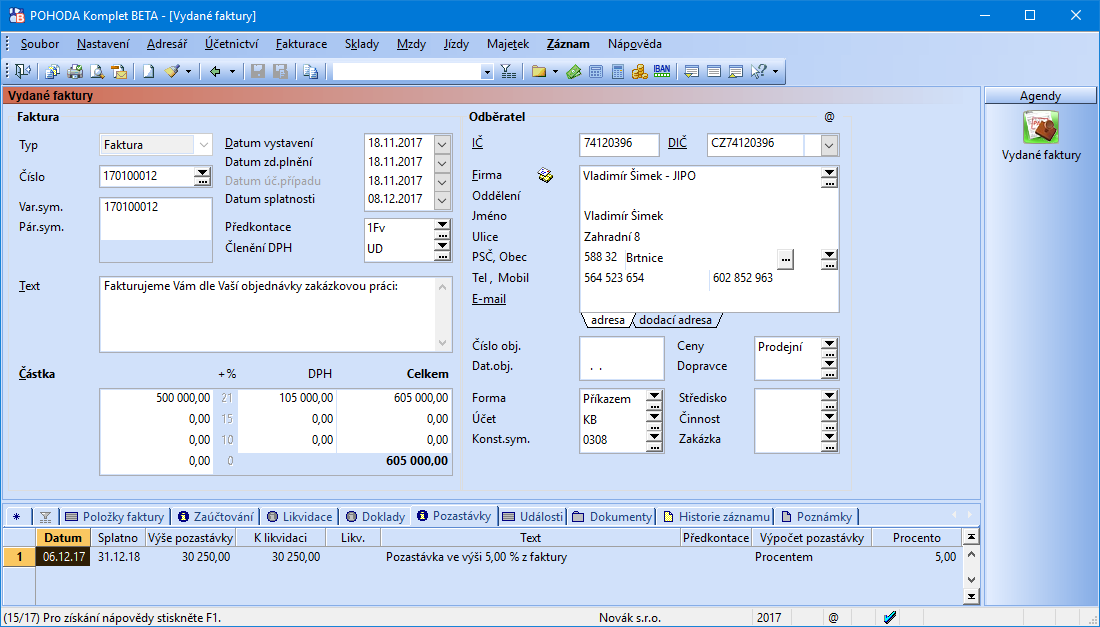Viewport: 1100px width, 627px height.
Task: Click the @ icon beside Odběratel heading
Action: pos(829,117)
